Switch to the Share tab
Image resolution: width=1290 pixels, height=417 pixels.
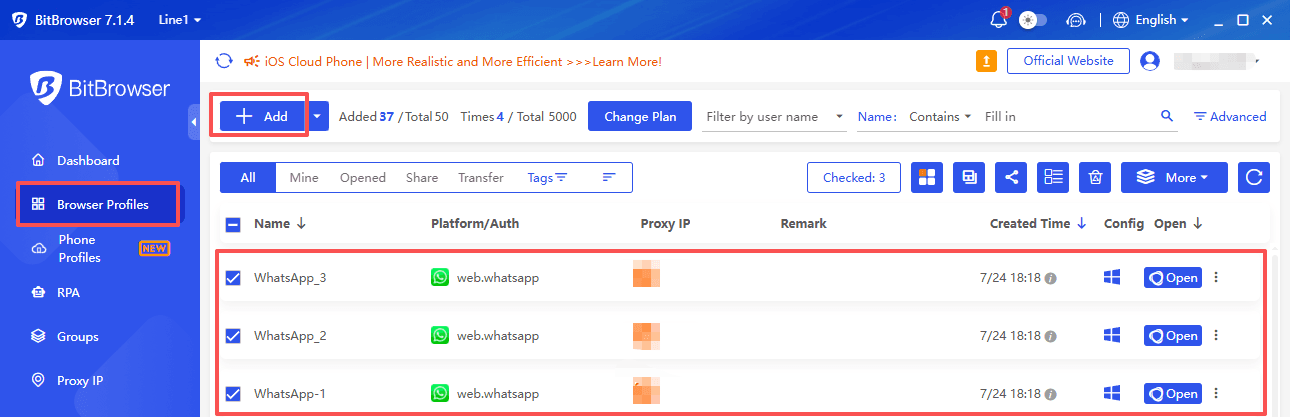(x=422, y=177)
